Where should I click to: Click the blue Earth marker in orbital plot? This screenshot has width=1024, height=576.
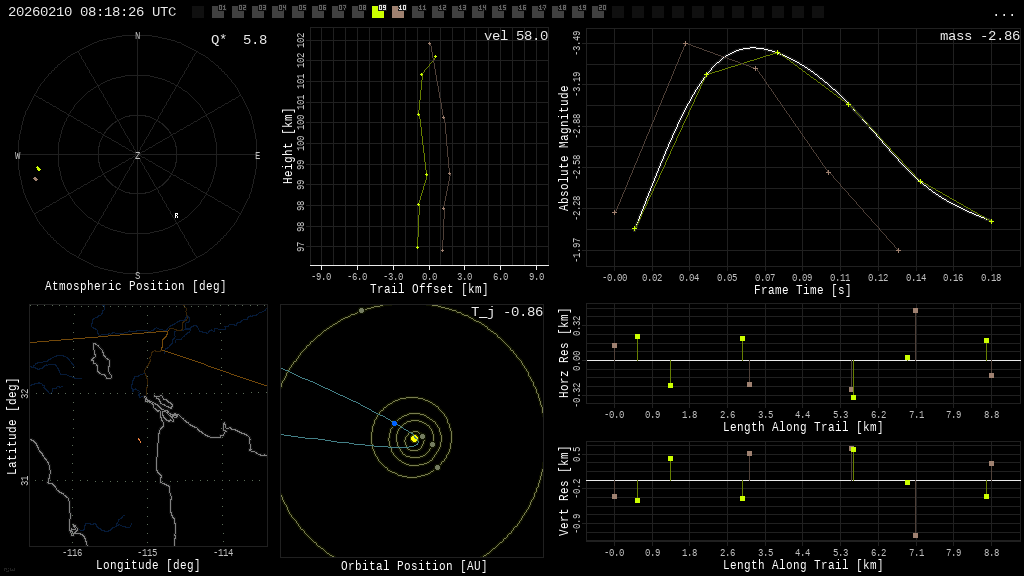pos(394,424)
